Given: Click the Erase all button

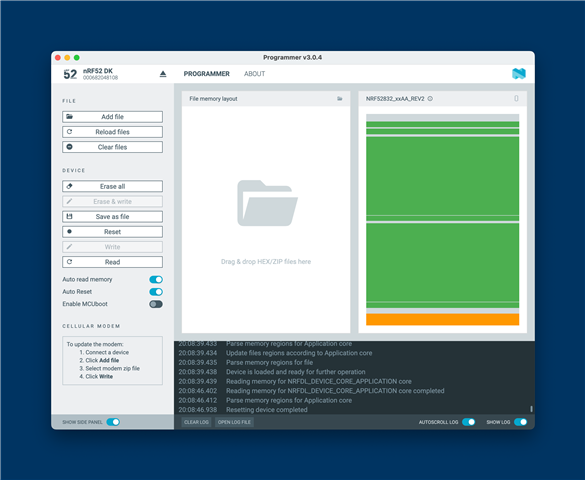Looking at the screenshot, I should tap(112, 186).
